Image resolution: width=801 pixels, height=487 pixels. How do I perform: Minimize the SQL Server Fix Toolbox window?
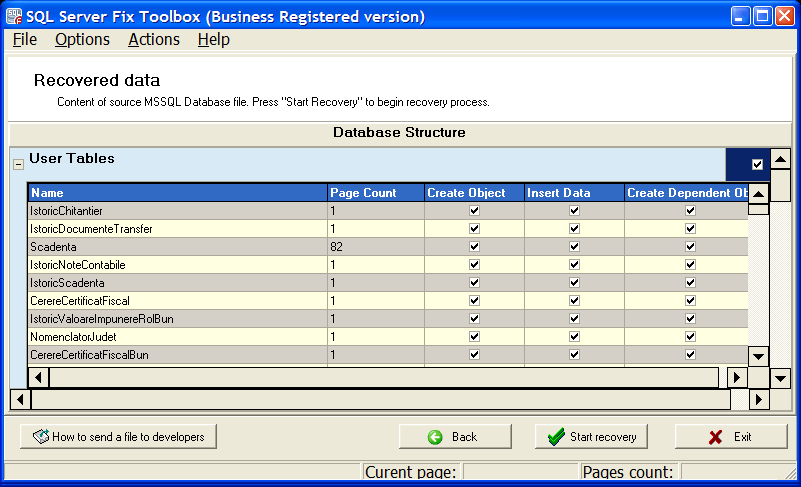click(x=740, y=16)
